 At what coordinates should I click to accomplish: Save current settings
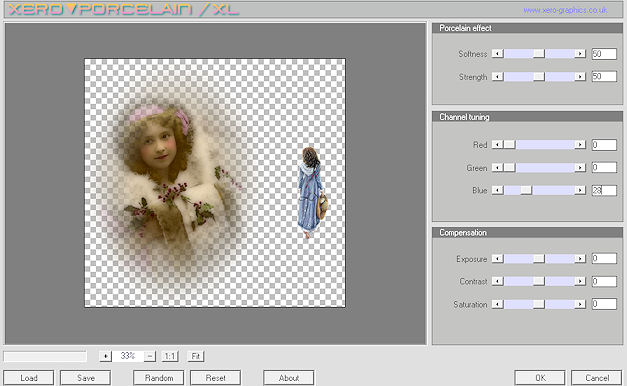86,378
